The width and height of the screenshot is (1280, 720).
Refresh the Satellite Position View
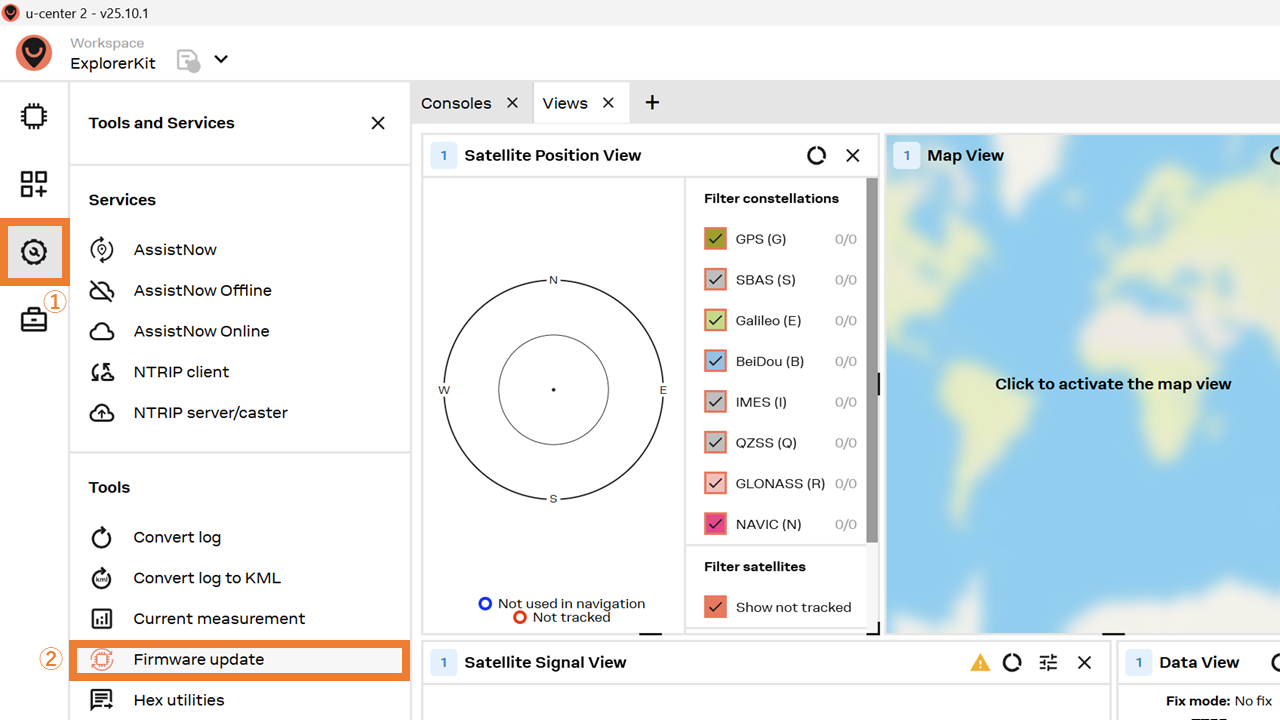tap(817, 156)
